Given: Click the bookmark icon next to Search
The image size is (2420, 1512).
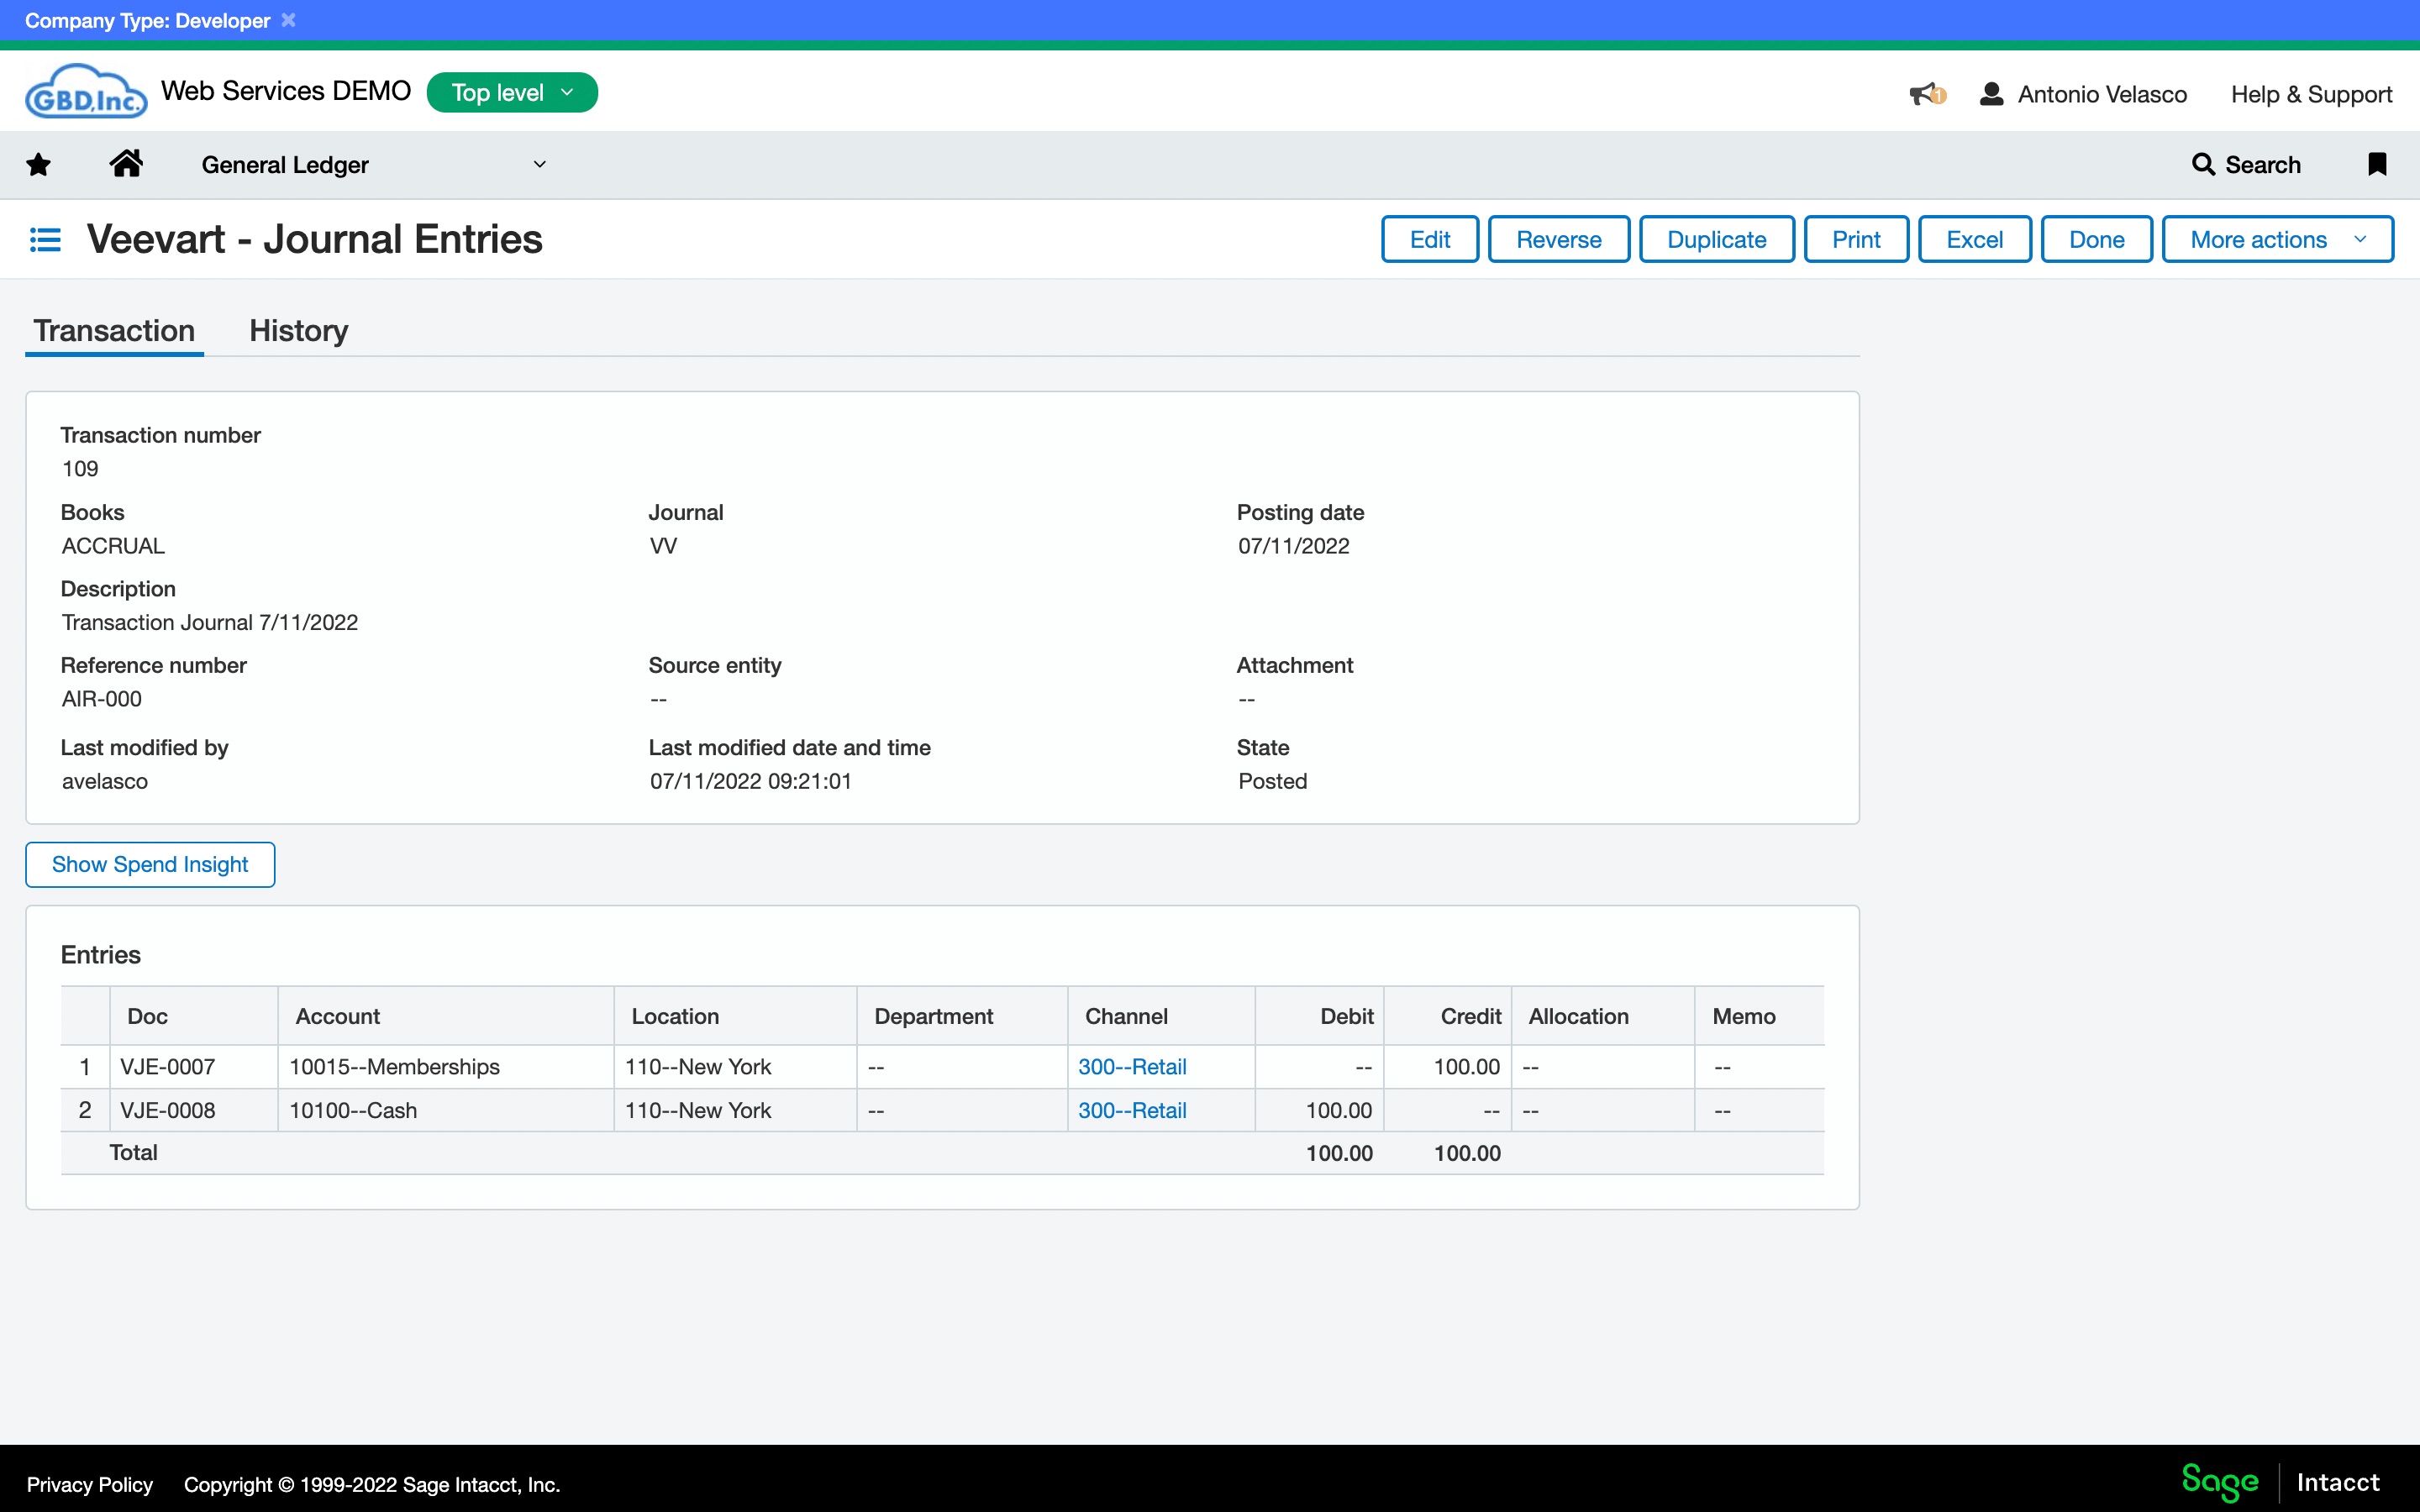Looking at the screenshot, I should click(2378, 164).
